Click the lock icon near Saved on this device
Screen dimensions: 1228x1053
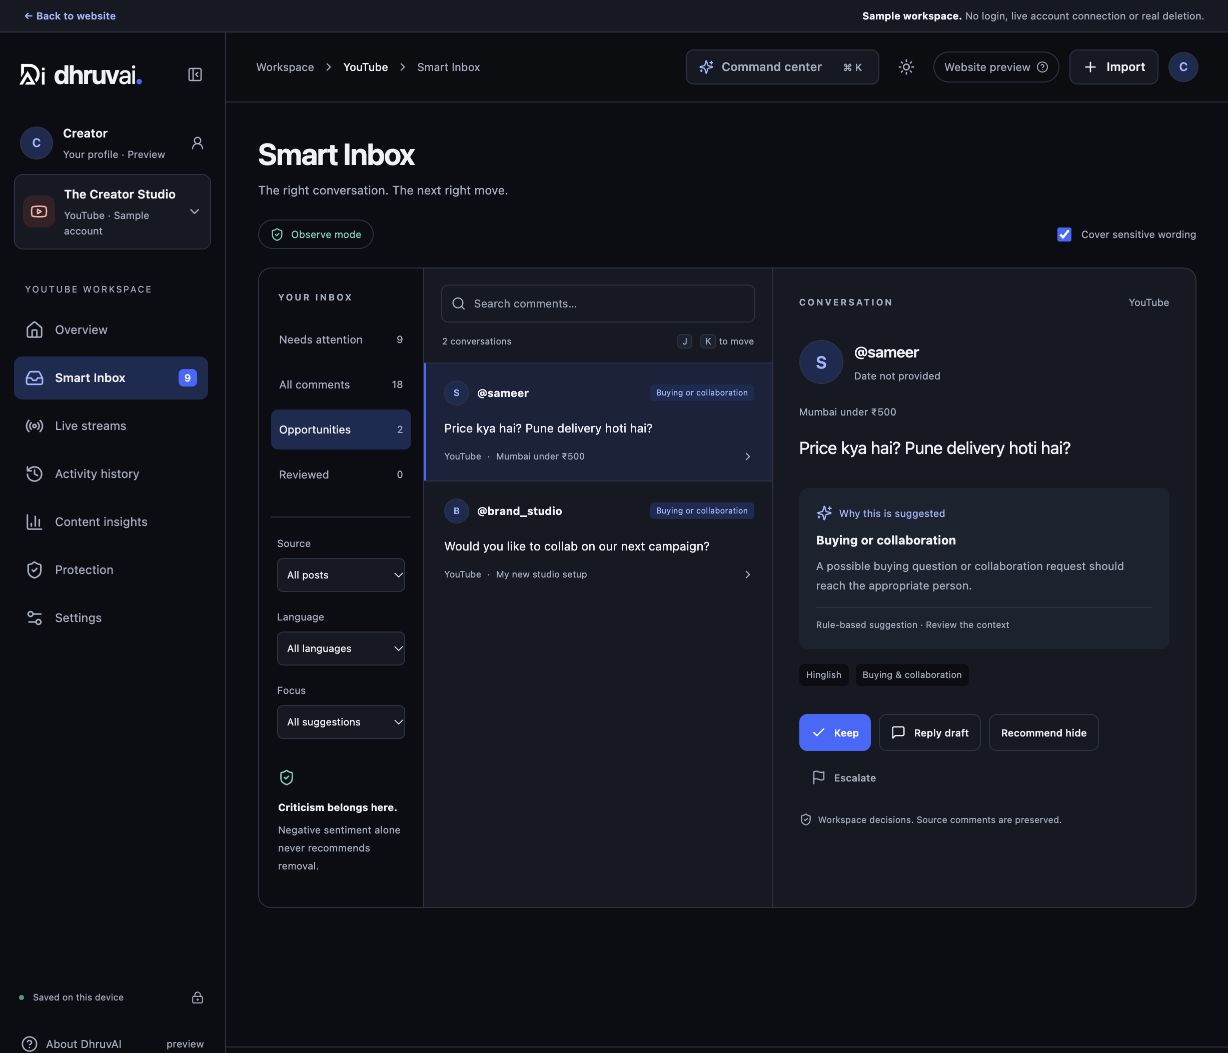point(197,997)
